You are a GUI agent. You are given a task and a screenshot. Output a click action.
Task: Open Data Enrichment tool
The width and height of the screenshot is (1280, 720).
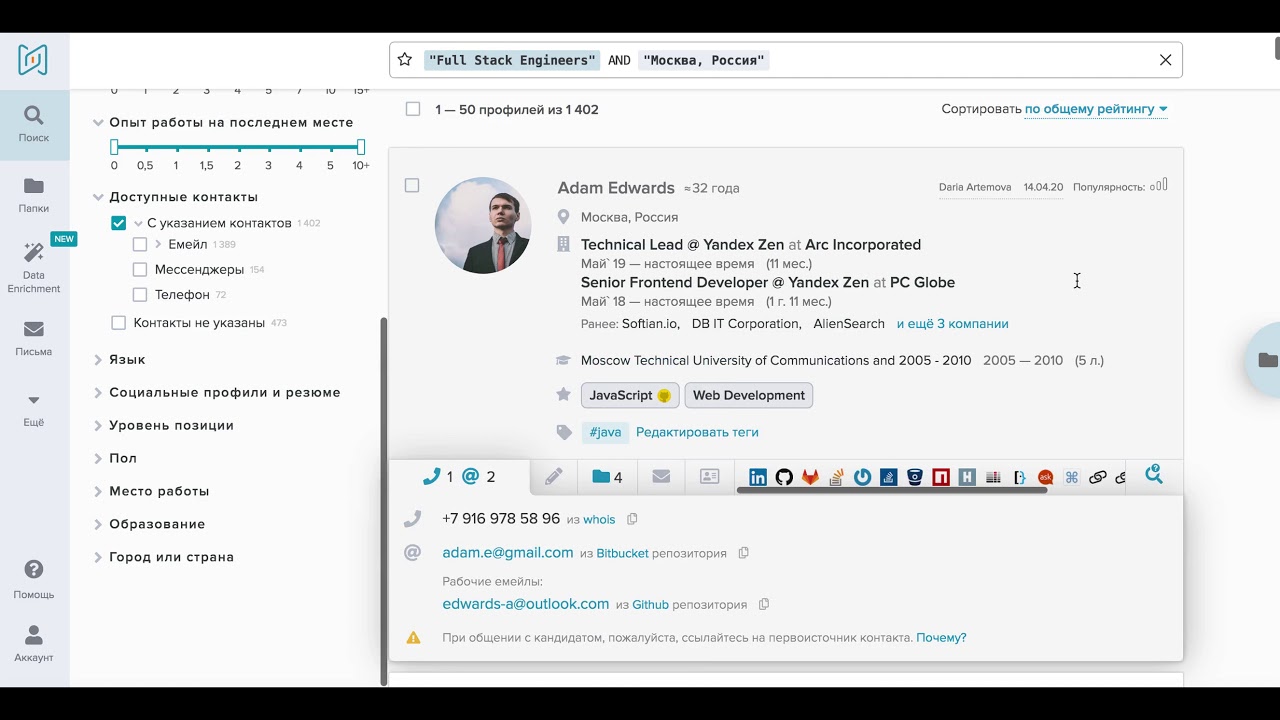pos(34,268)
